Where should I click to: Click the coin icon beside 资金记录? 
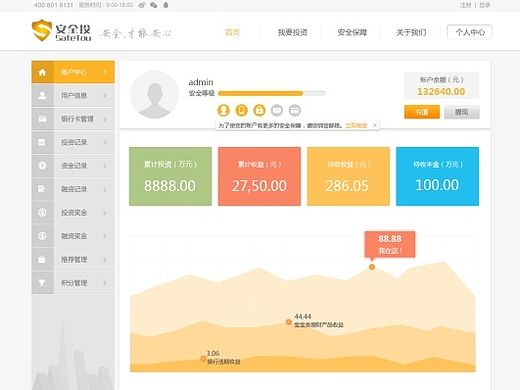(42, 166)
